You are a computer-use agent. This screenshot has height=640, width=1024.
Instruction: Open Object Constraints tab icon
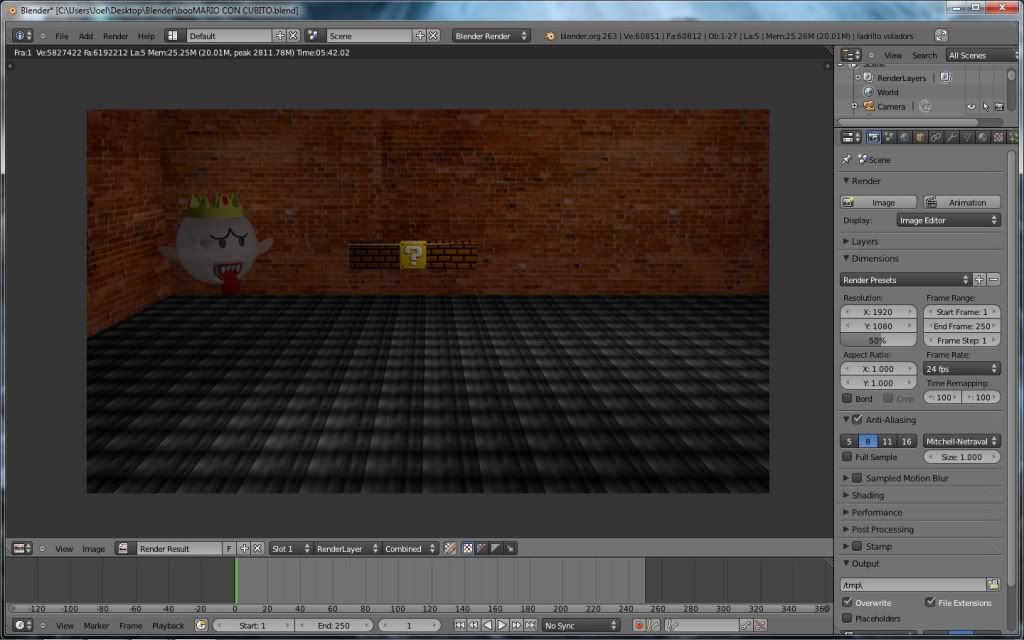pyautogui.click(x=936, y=137)
